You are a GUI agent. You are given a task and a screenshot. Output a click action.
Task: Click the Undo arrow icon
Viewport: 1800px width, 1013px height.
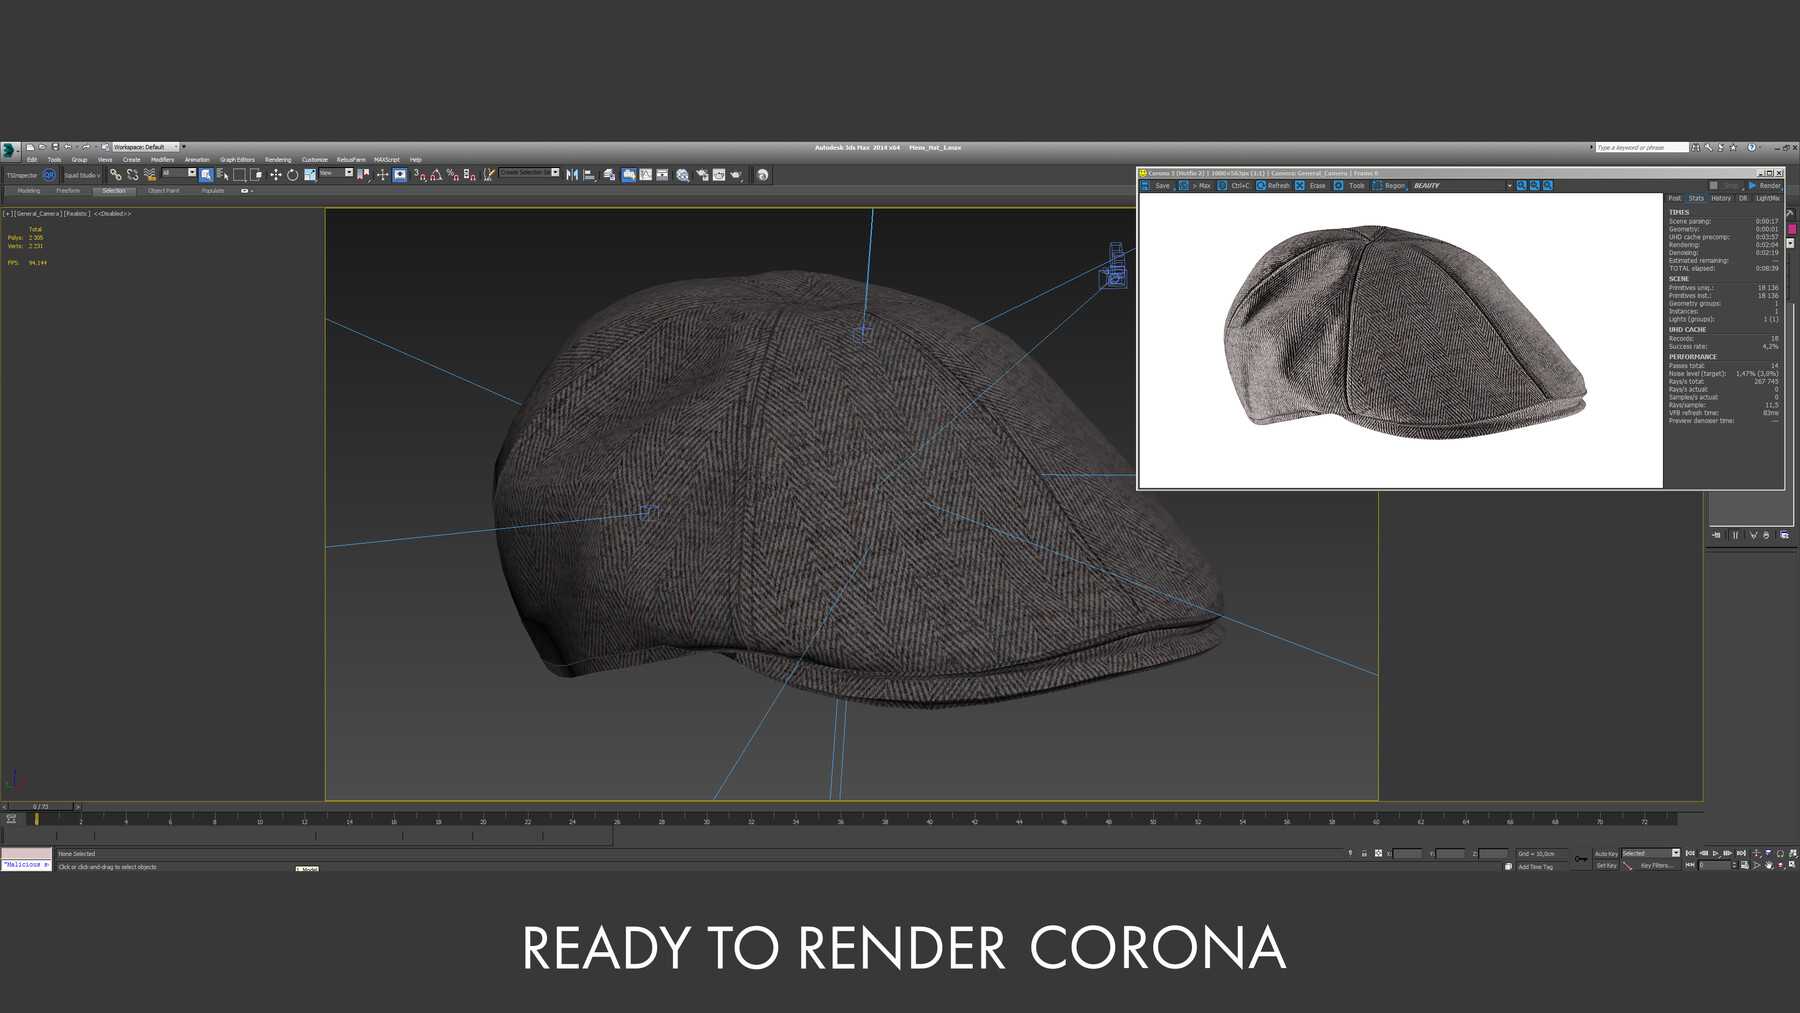[x=68, y=147]
